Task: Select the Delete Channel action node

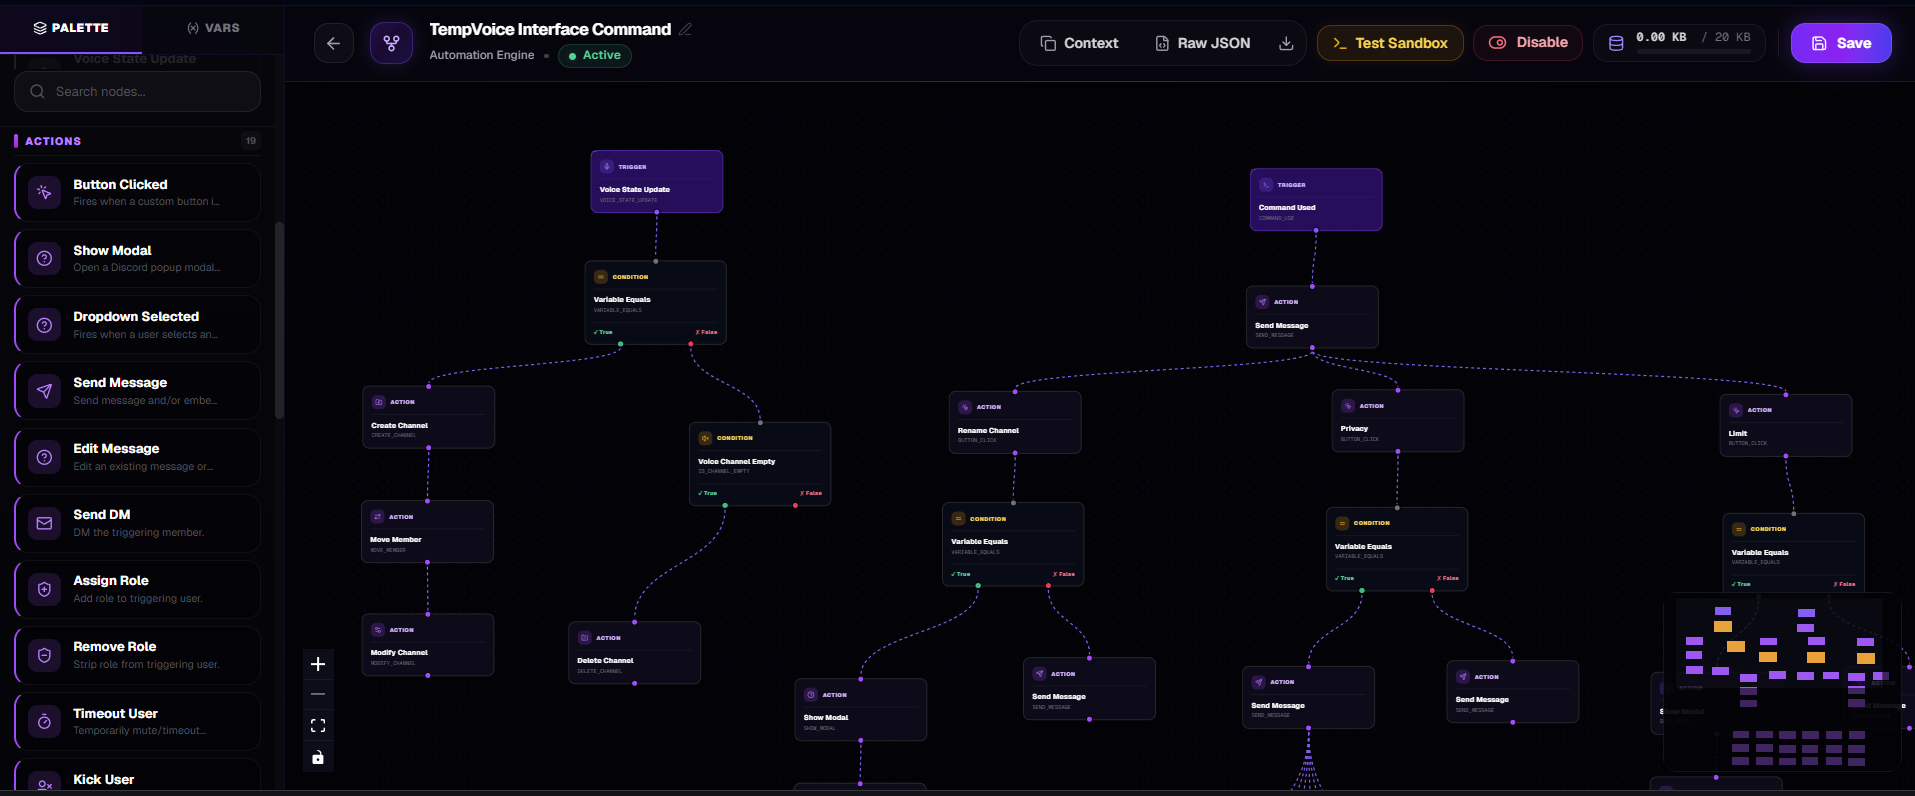Action: coord(634,653)
